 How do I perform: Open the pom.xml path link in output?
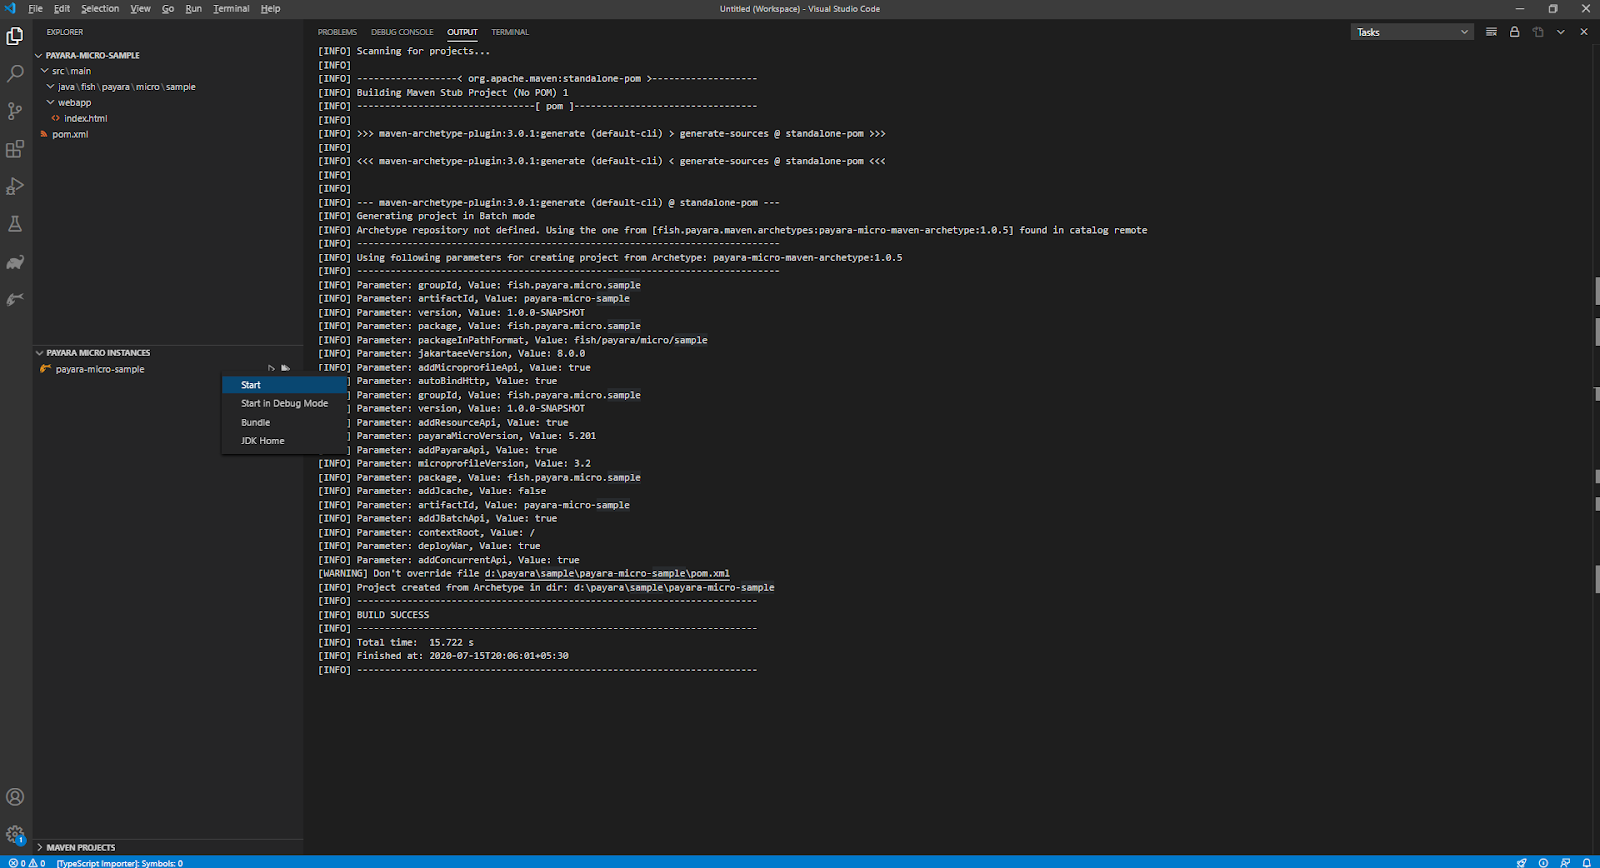coord(606,574)
